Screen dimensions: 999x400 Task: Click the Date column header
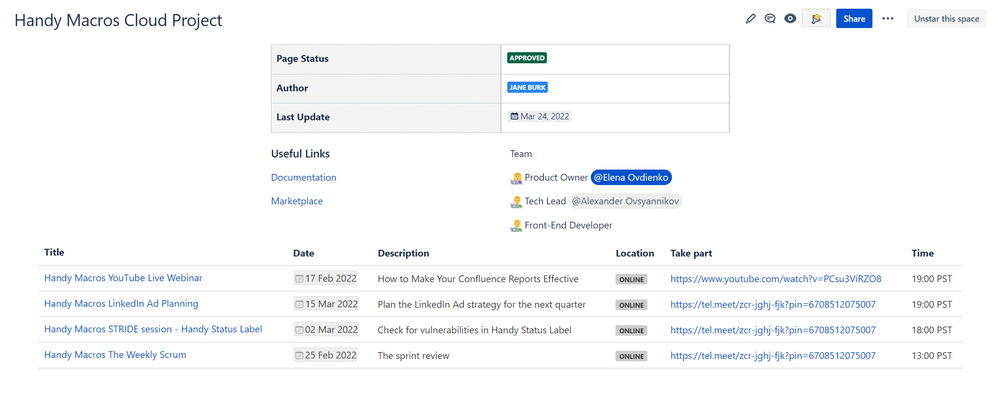pyautogui.click(x=304, y=254)
